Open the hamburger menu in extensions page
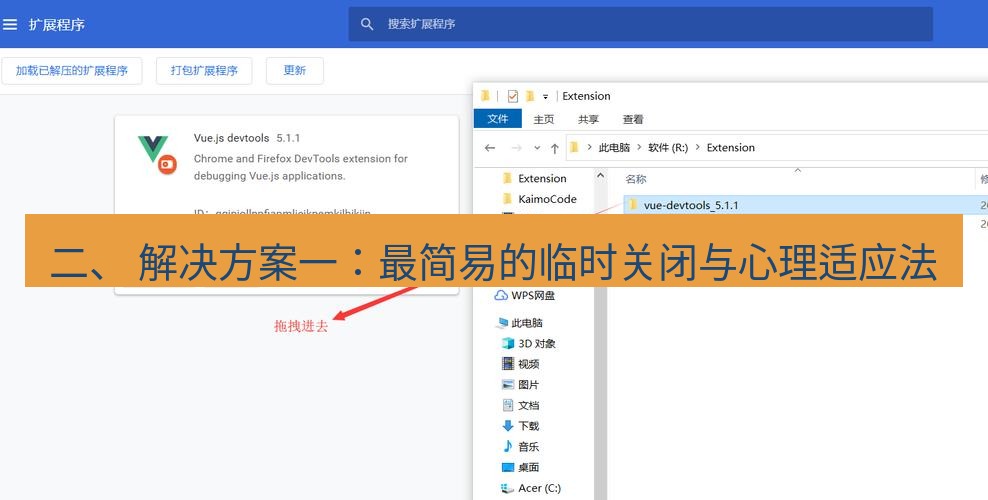Viewport: 988px width, 500px height. (x=9, y=25)
